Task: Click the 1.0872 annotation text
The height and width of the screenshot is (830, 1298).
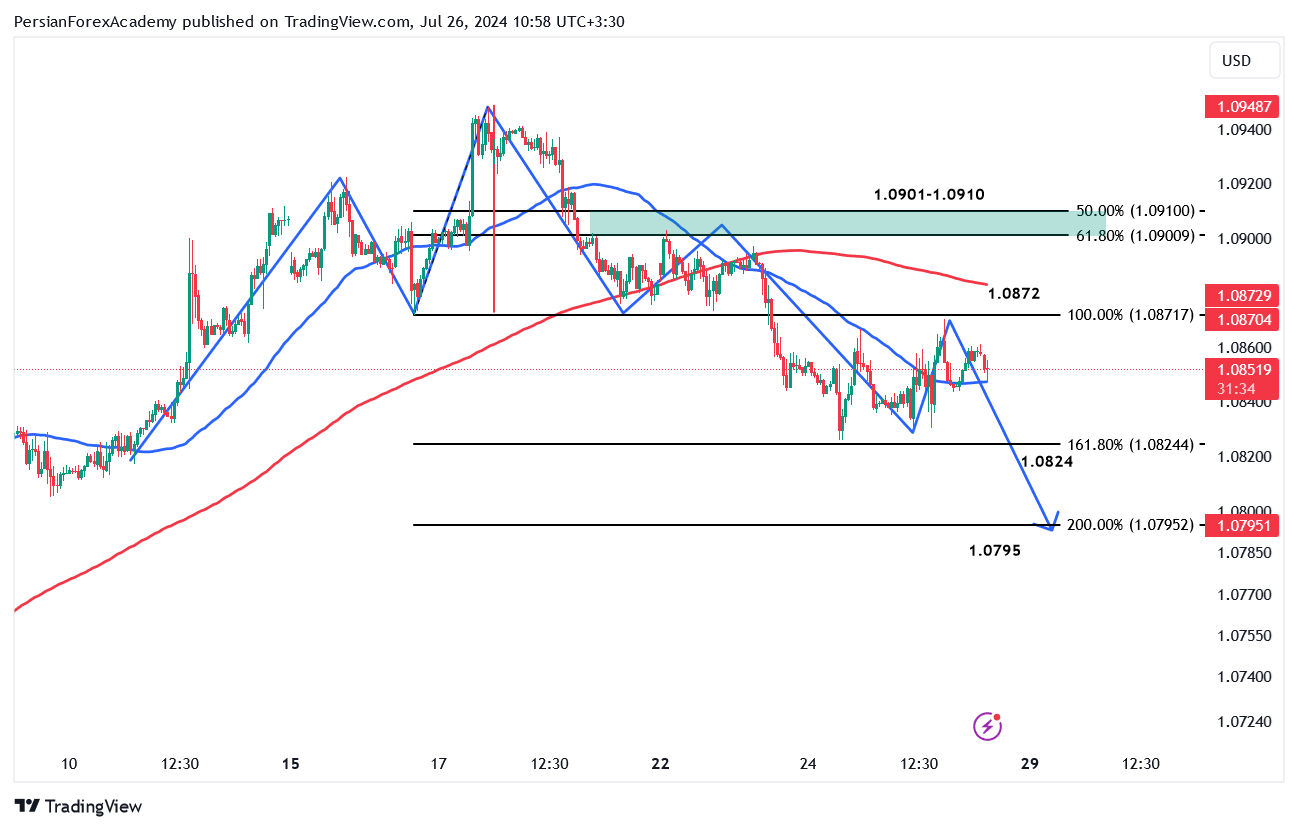Action: click(1014, 293)
